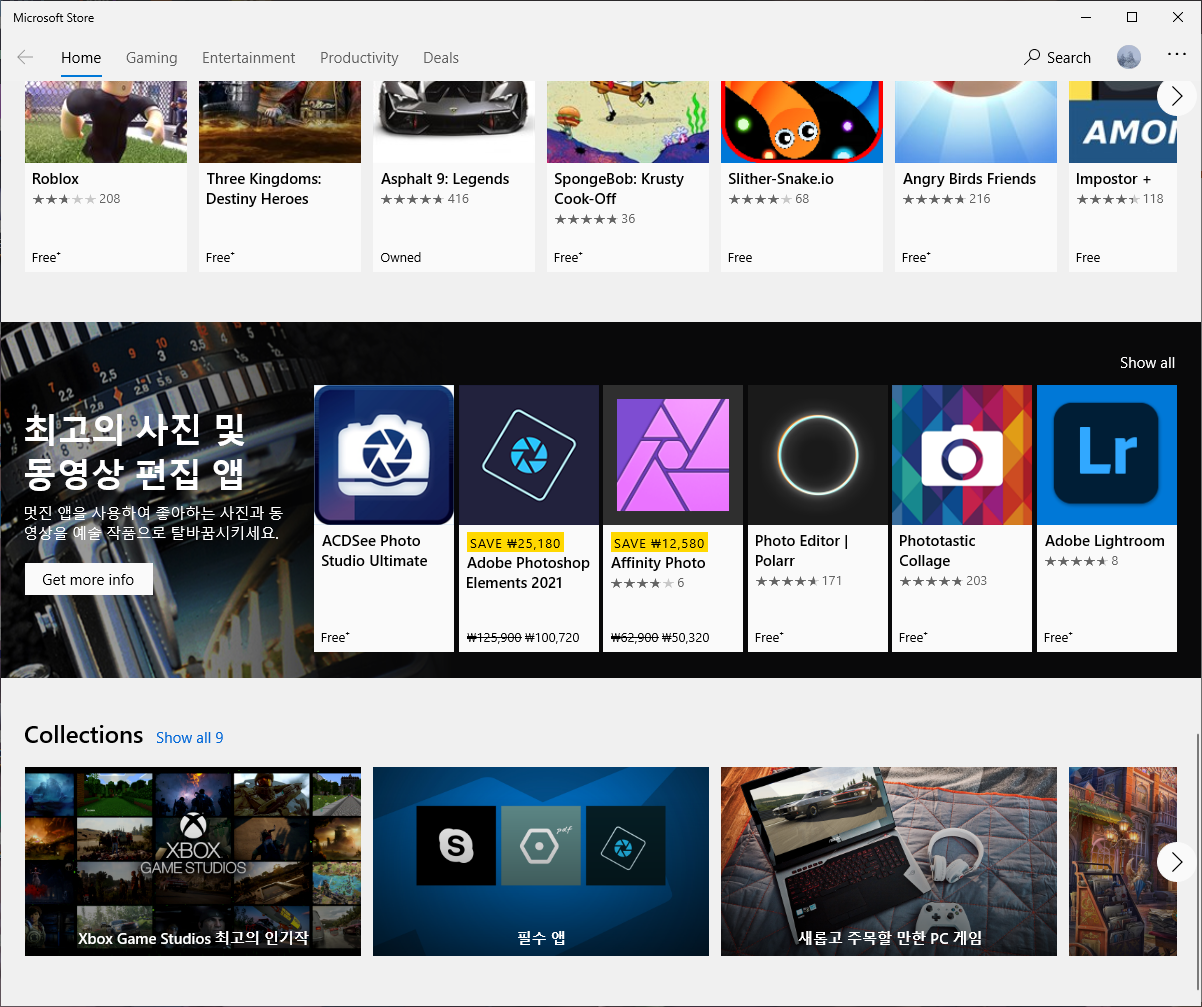Click the 필수 앱 collection label
1202x1007 pixels.
click(x=541, y=938)
